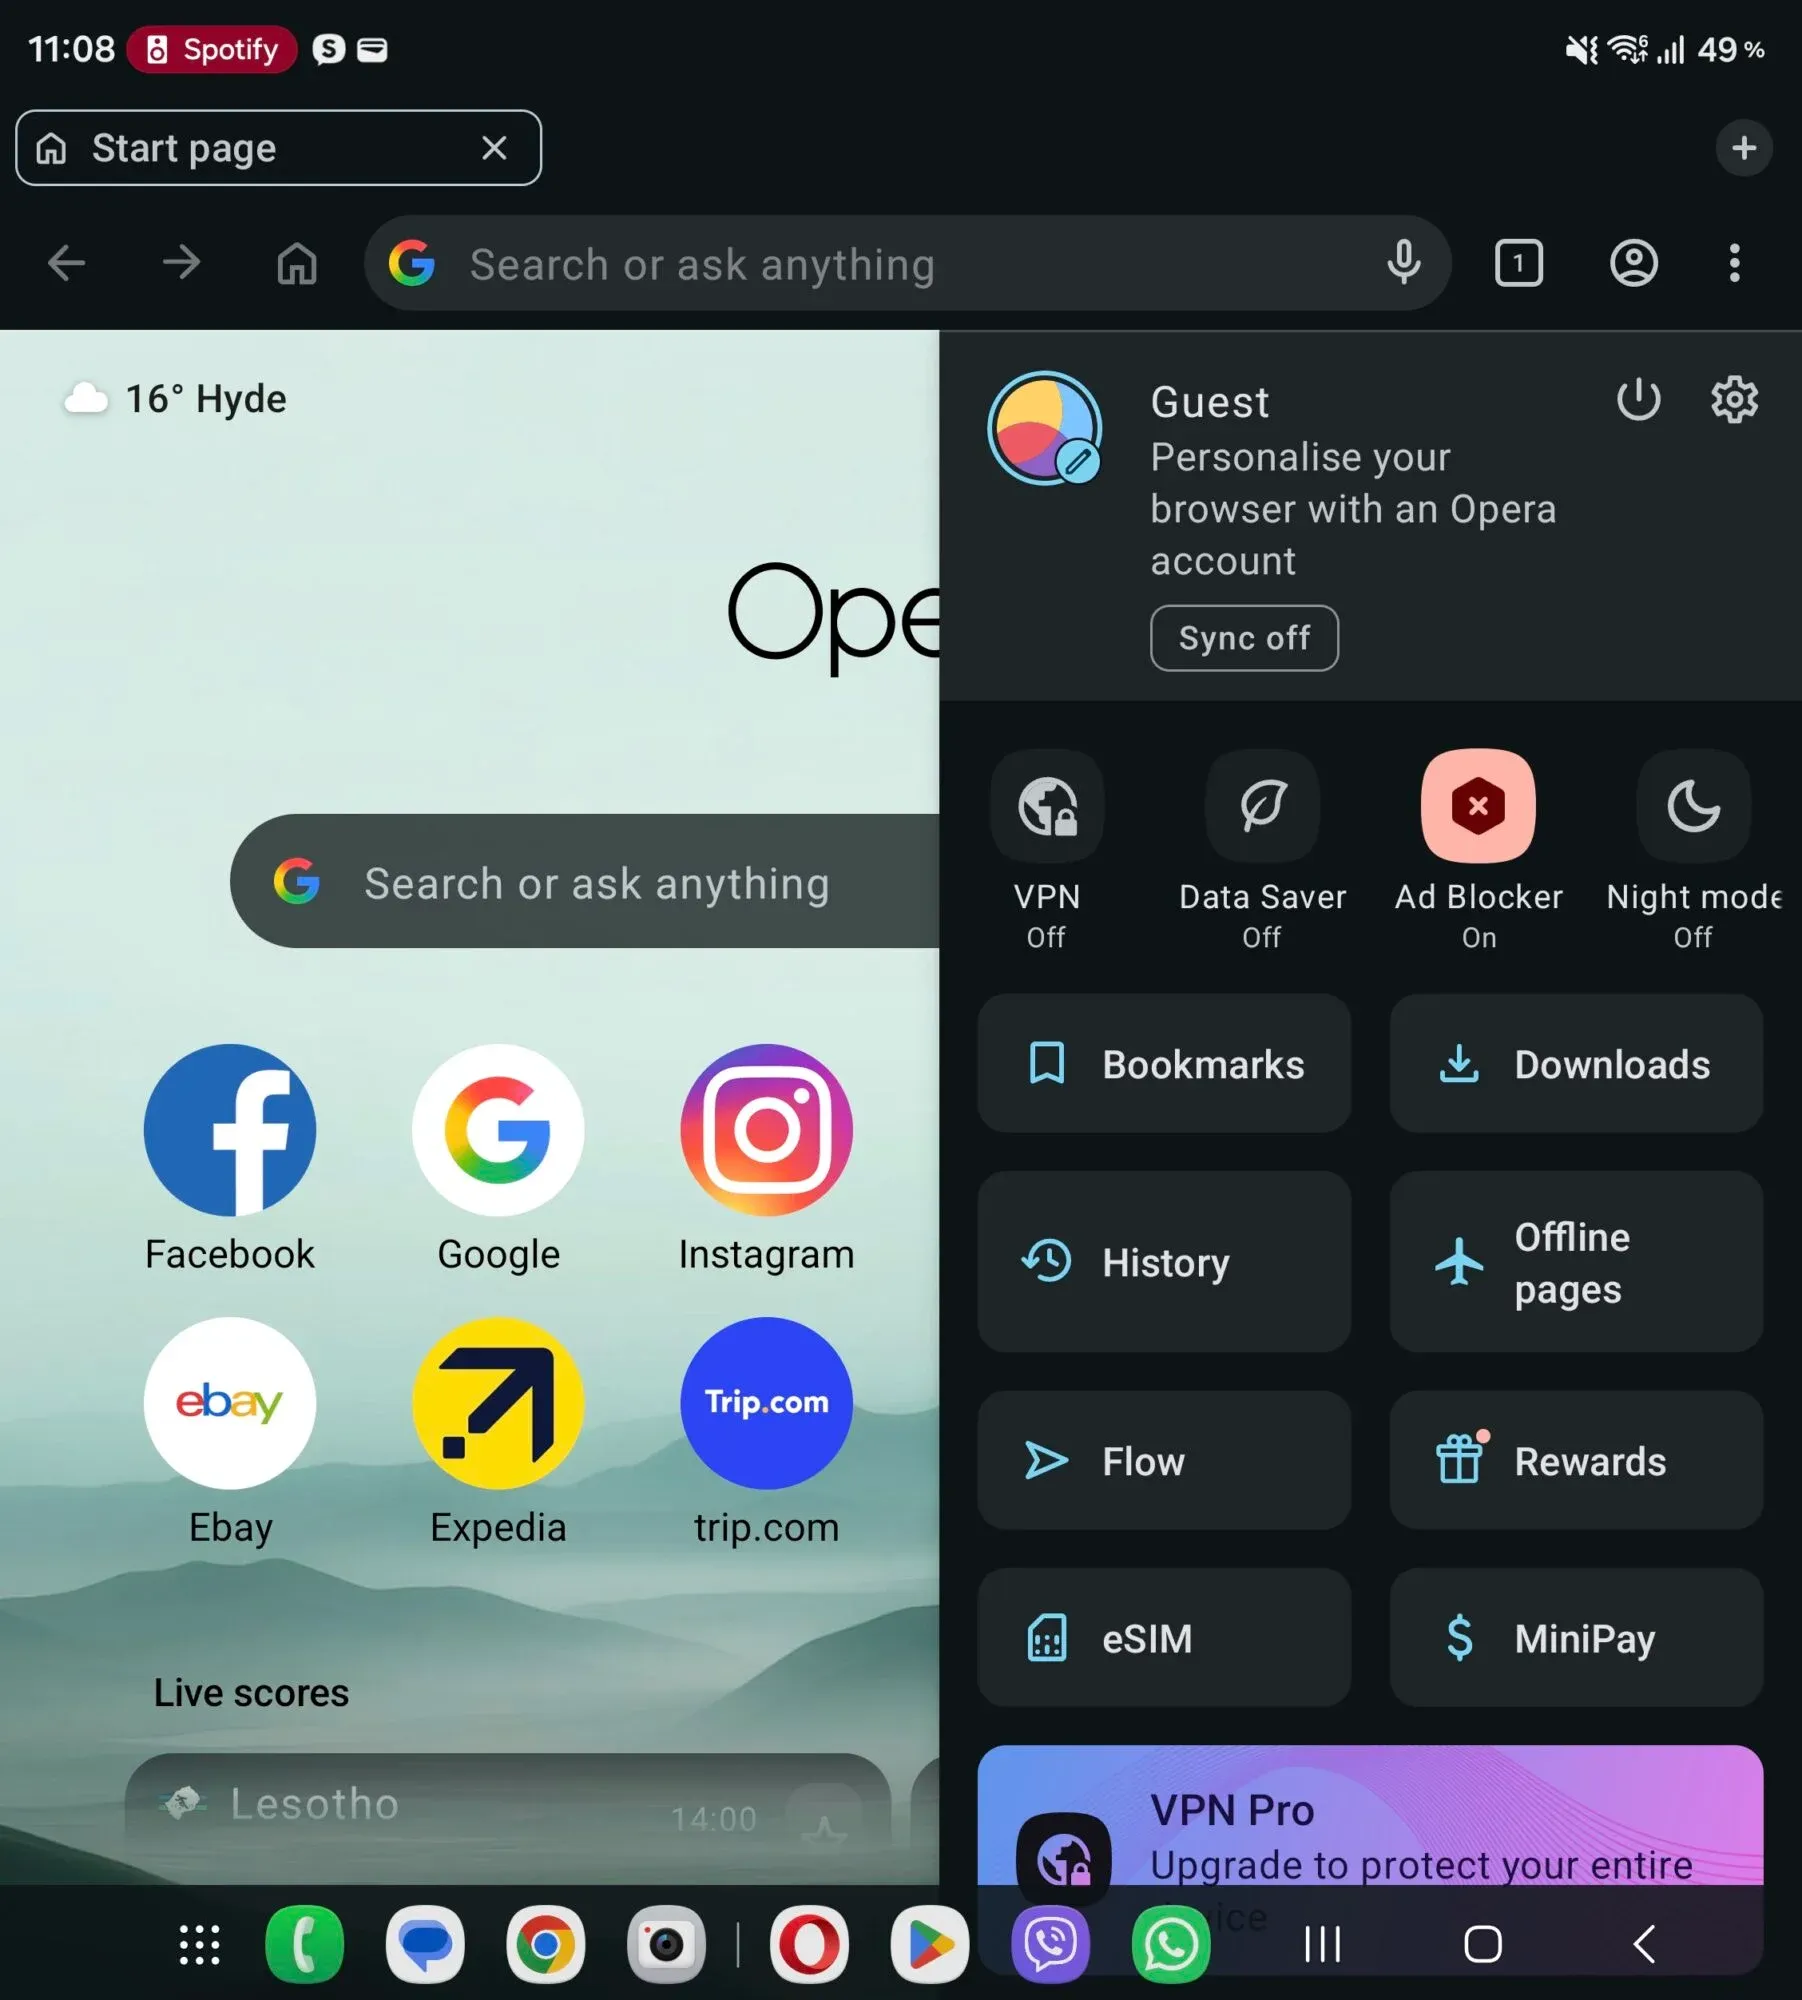Screen dimensions: 1802x2000
Task: Open the History menu entry
Action: (x=1164, y=1262)
